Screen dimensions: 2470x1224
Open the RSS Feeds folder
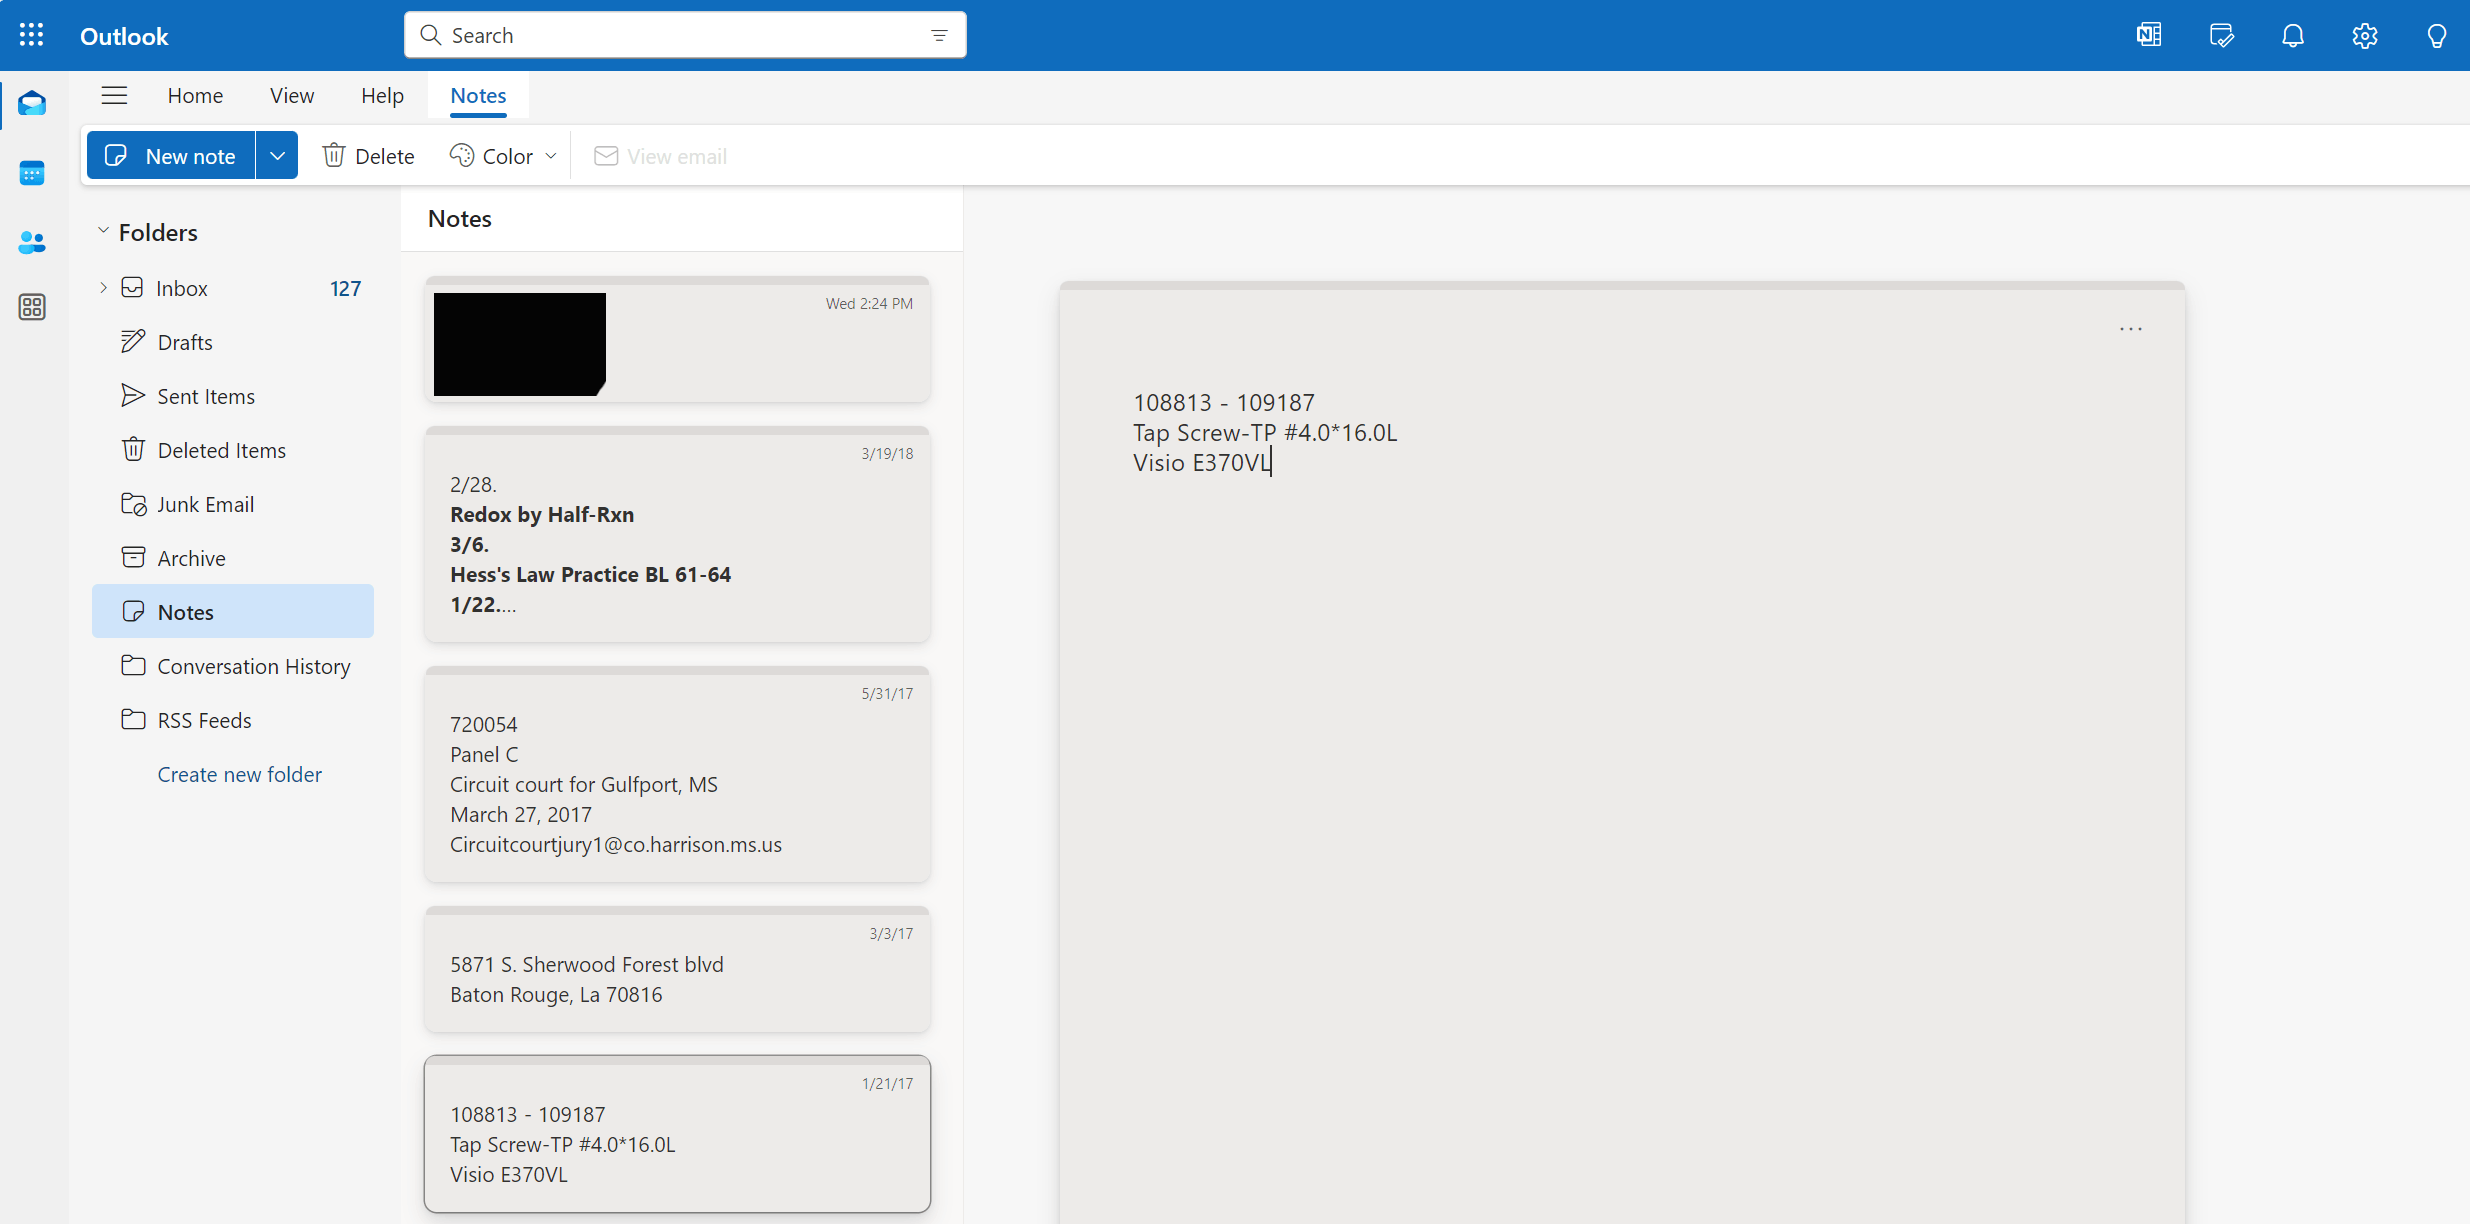(x=233, y=720)
